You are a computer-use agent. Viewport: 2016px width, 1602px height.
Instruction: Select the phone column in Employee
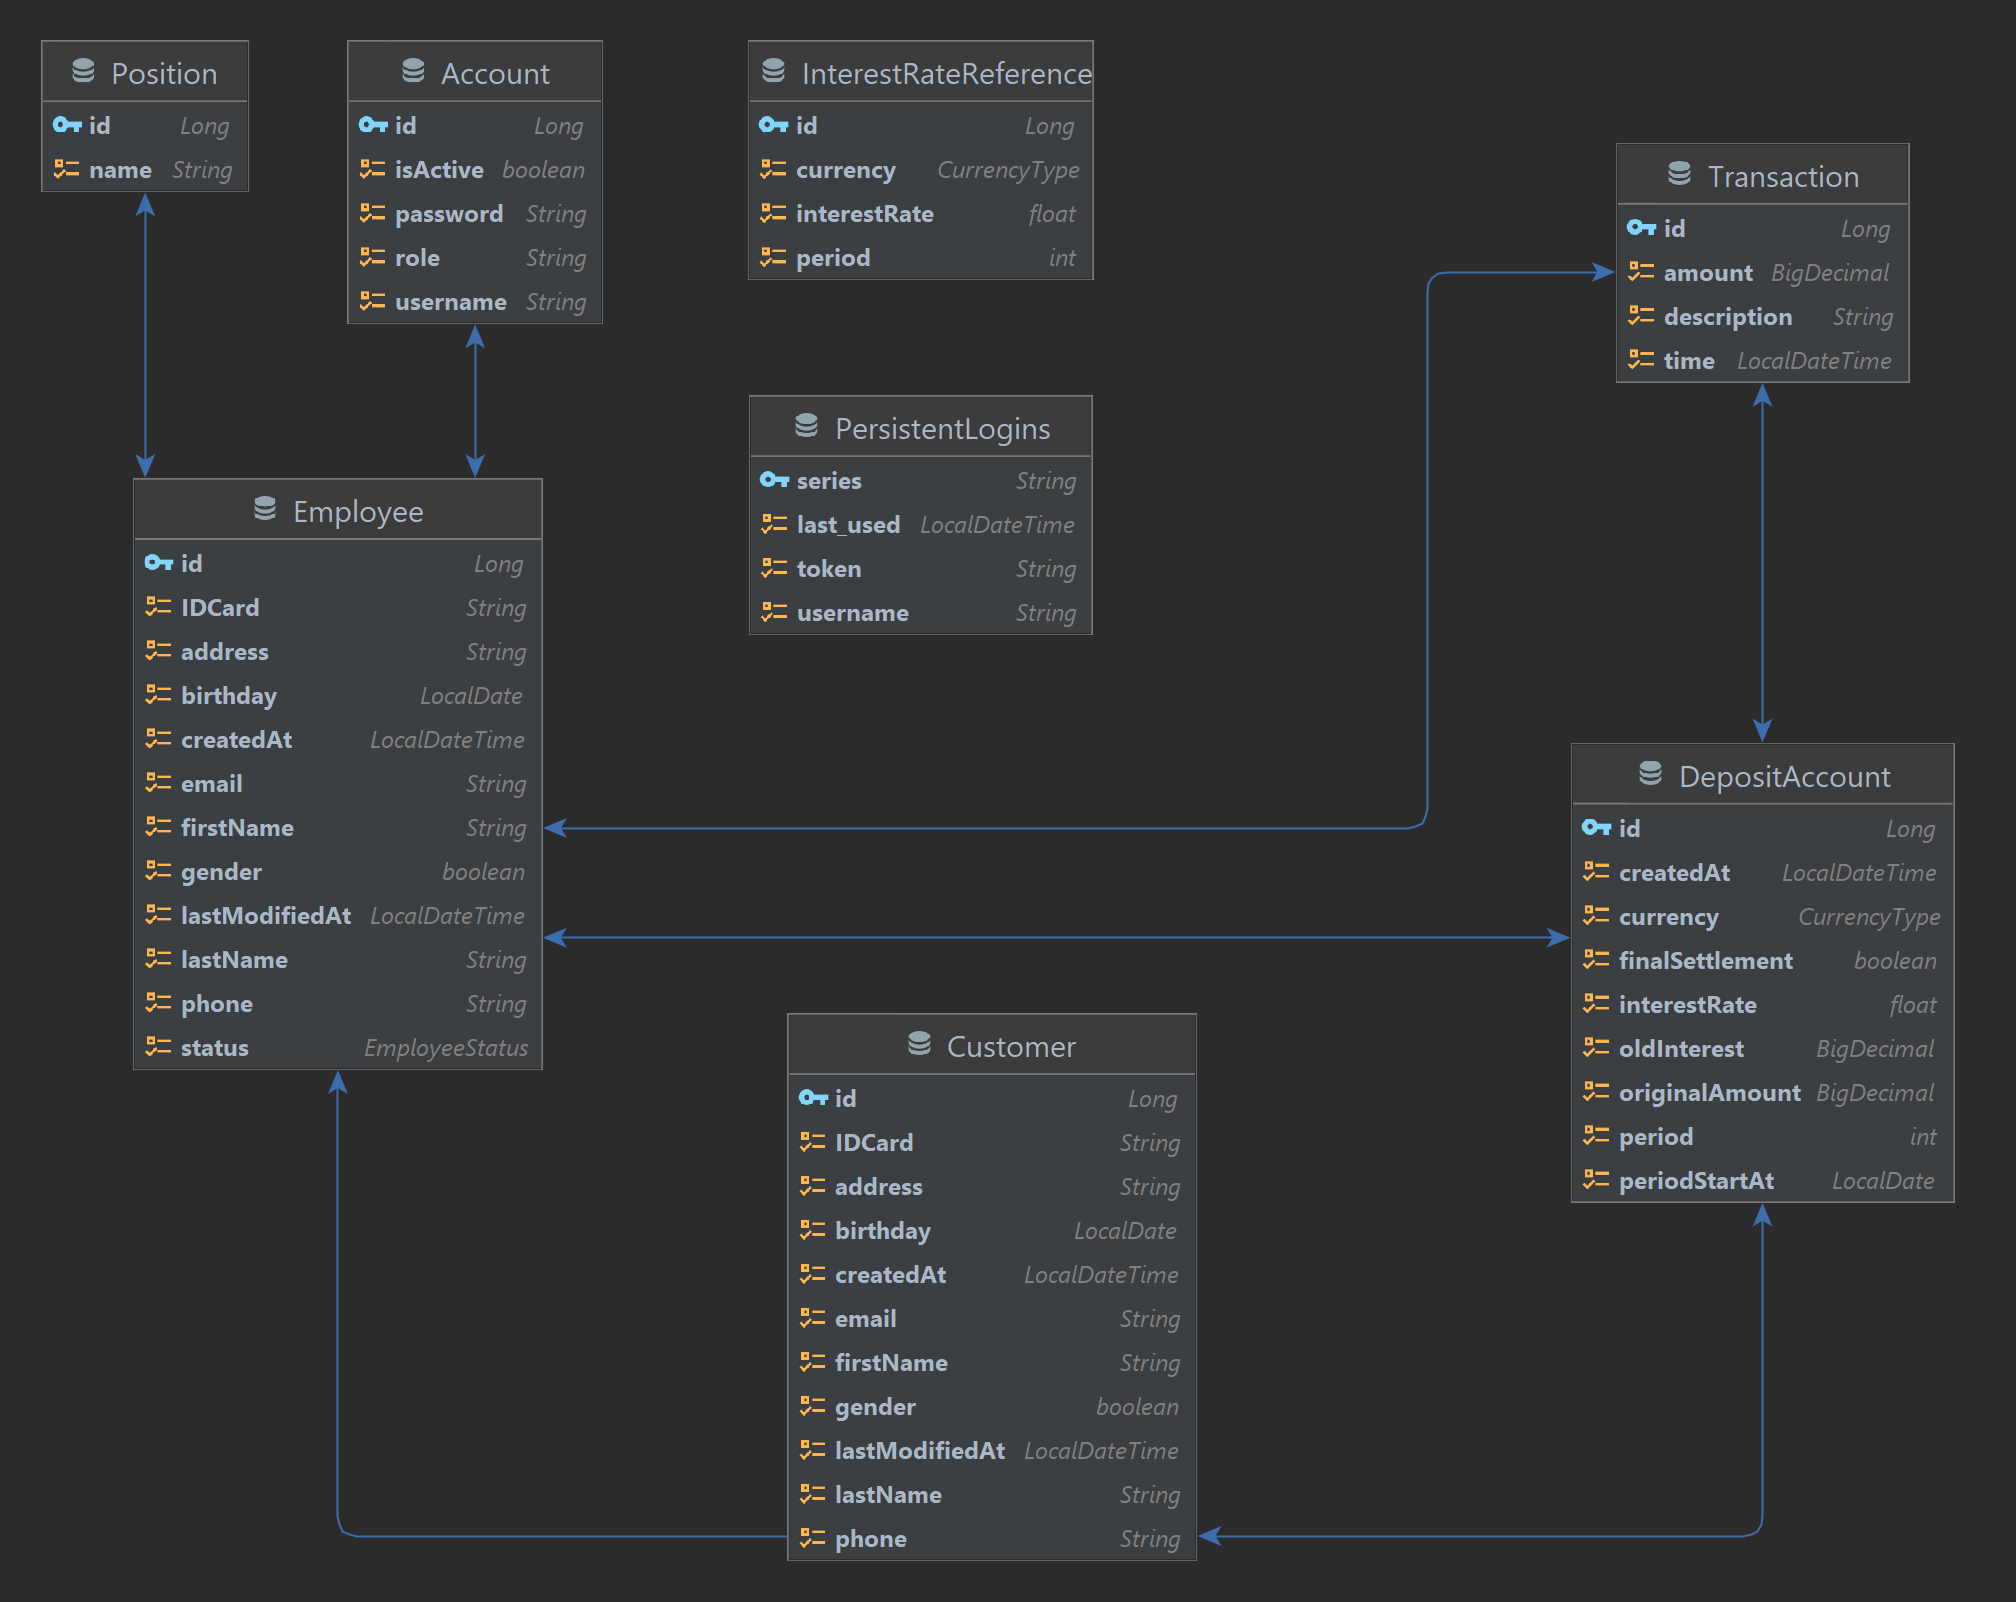[338, 1003]
